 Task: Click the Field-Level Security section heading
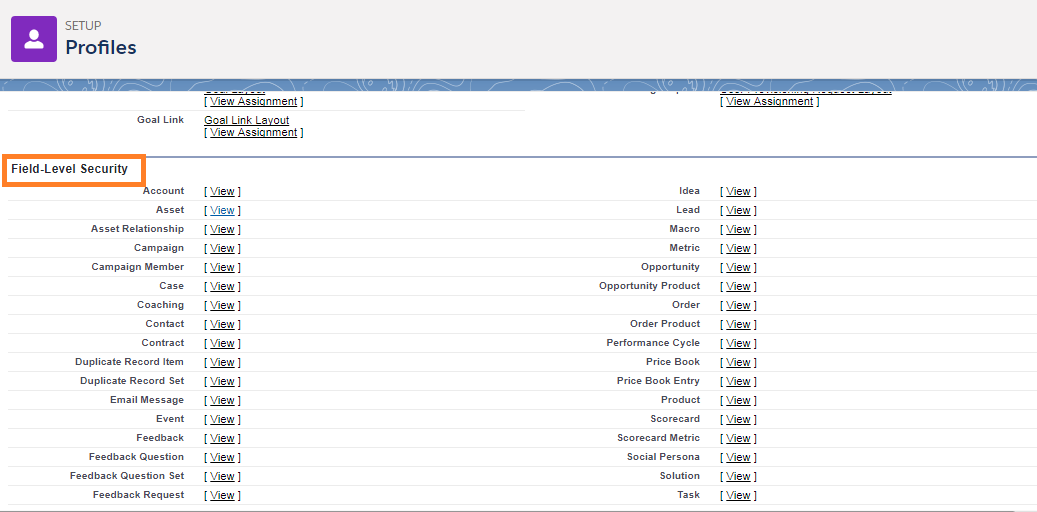(x=70, y=169)
